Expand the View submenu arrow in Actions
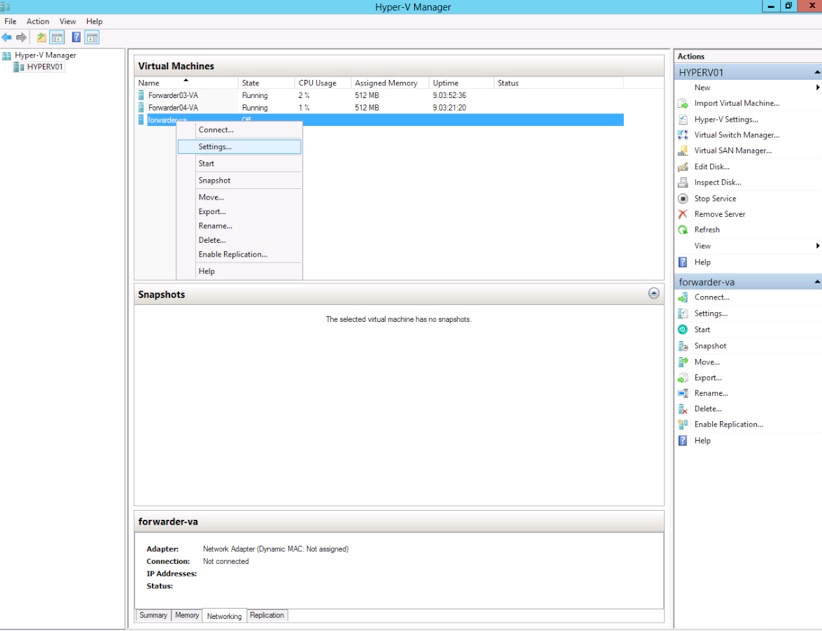Image resolution: width=822 pixels, height=631 pixels. 817,246
